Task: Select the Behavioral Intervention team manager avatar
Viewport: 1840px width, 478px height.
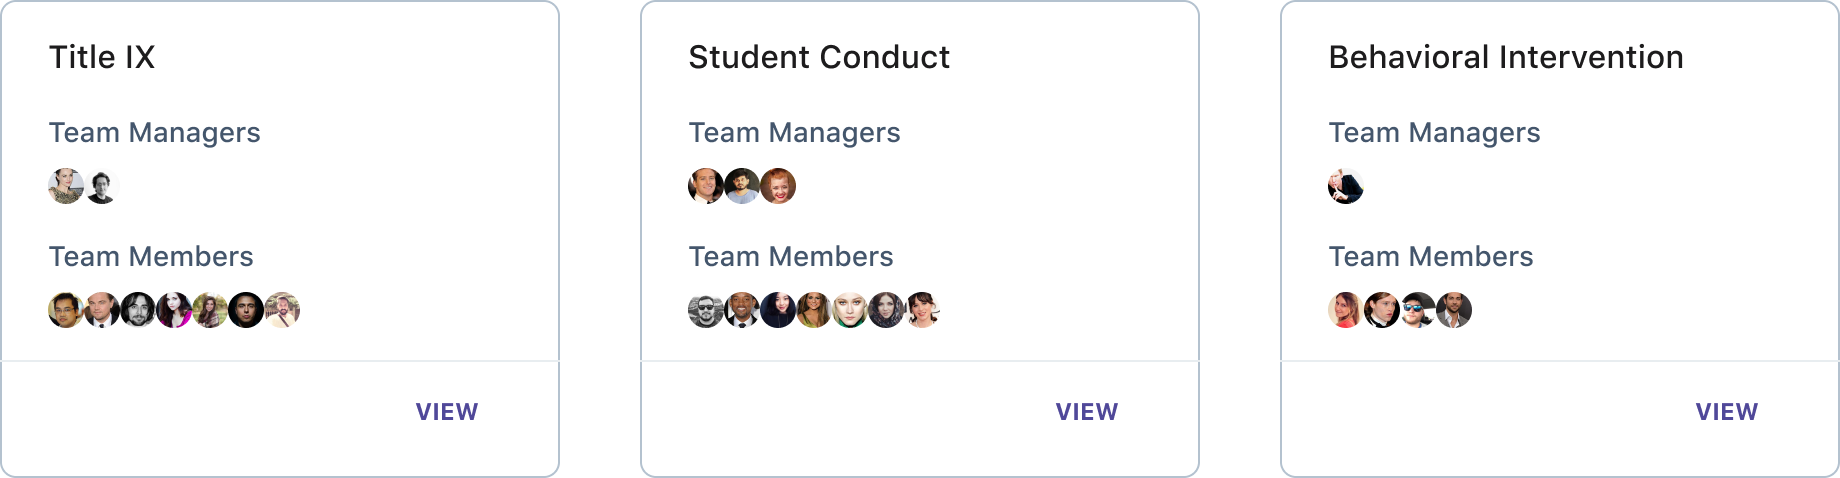Action: click(x=1346, y=186)
